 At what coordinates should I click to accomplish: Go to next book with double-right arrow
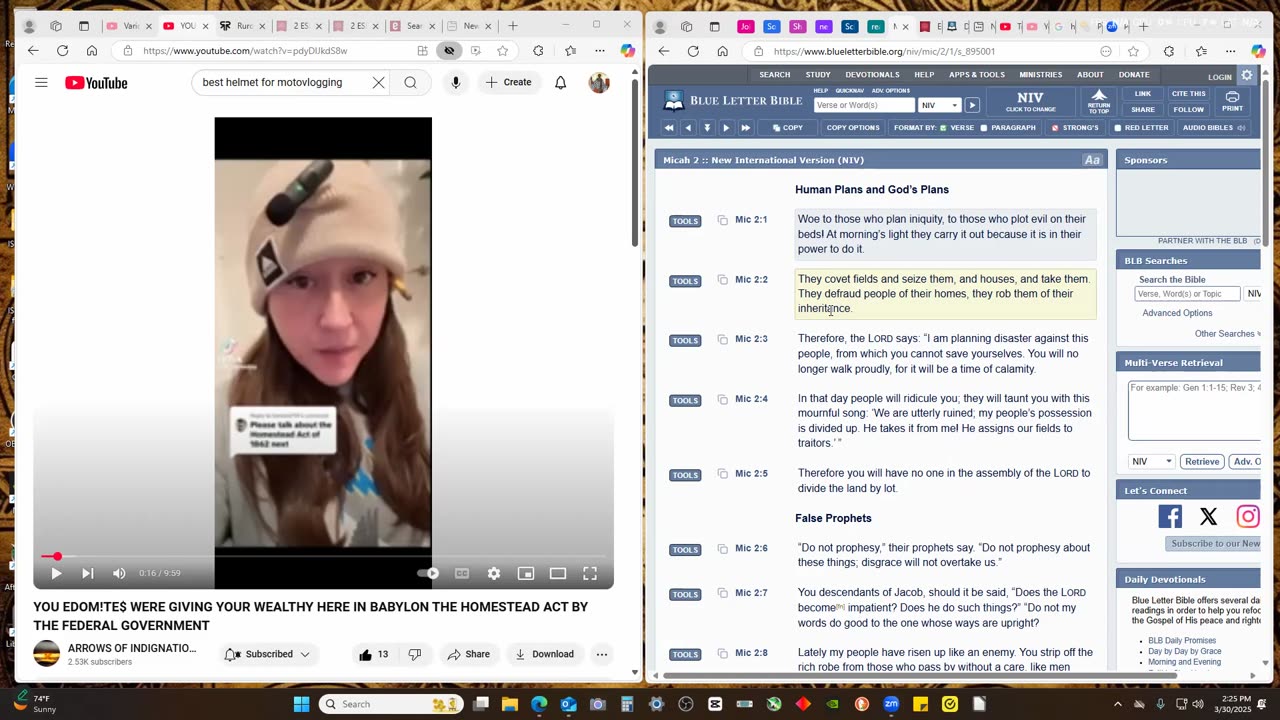(745, 128)
